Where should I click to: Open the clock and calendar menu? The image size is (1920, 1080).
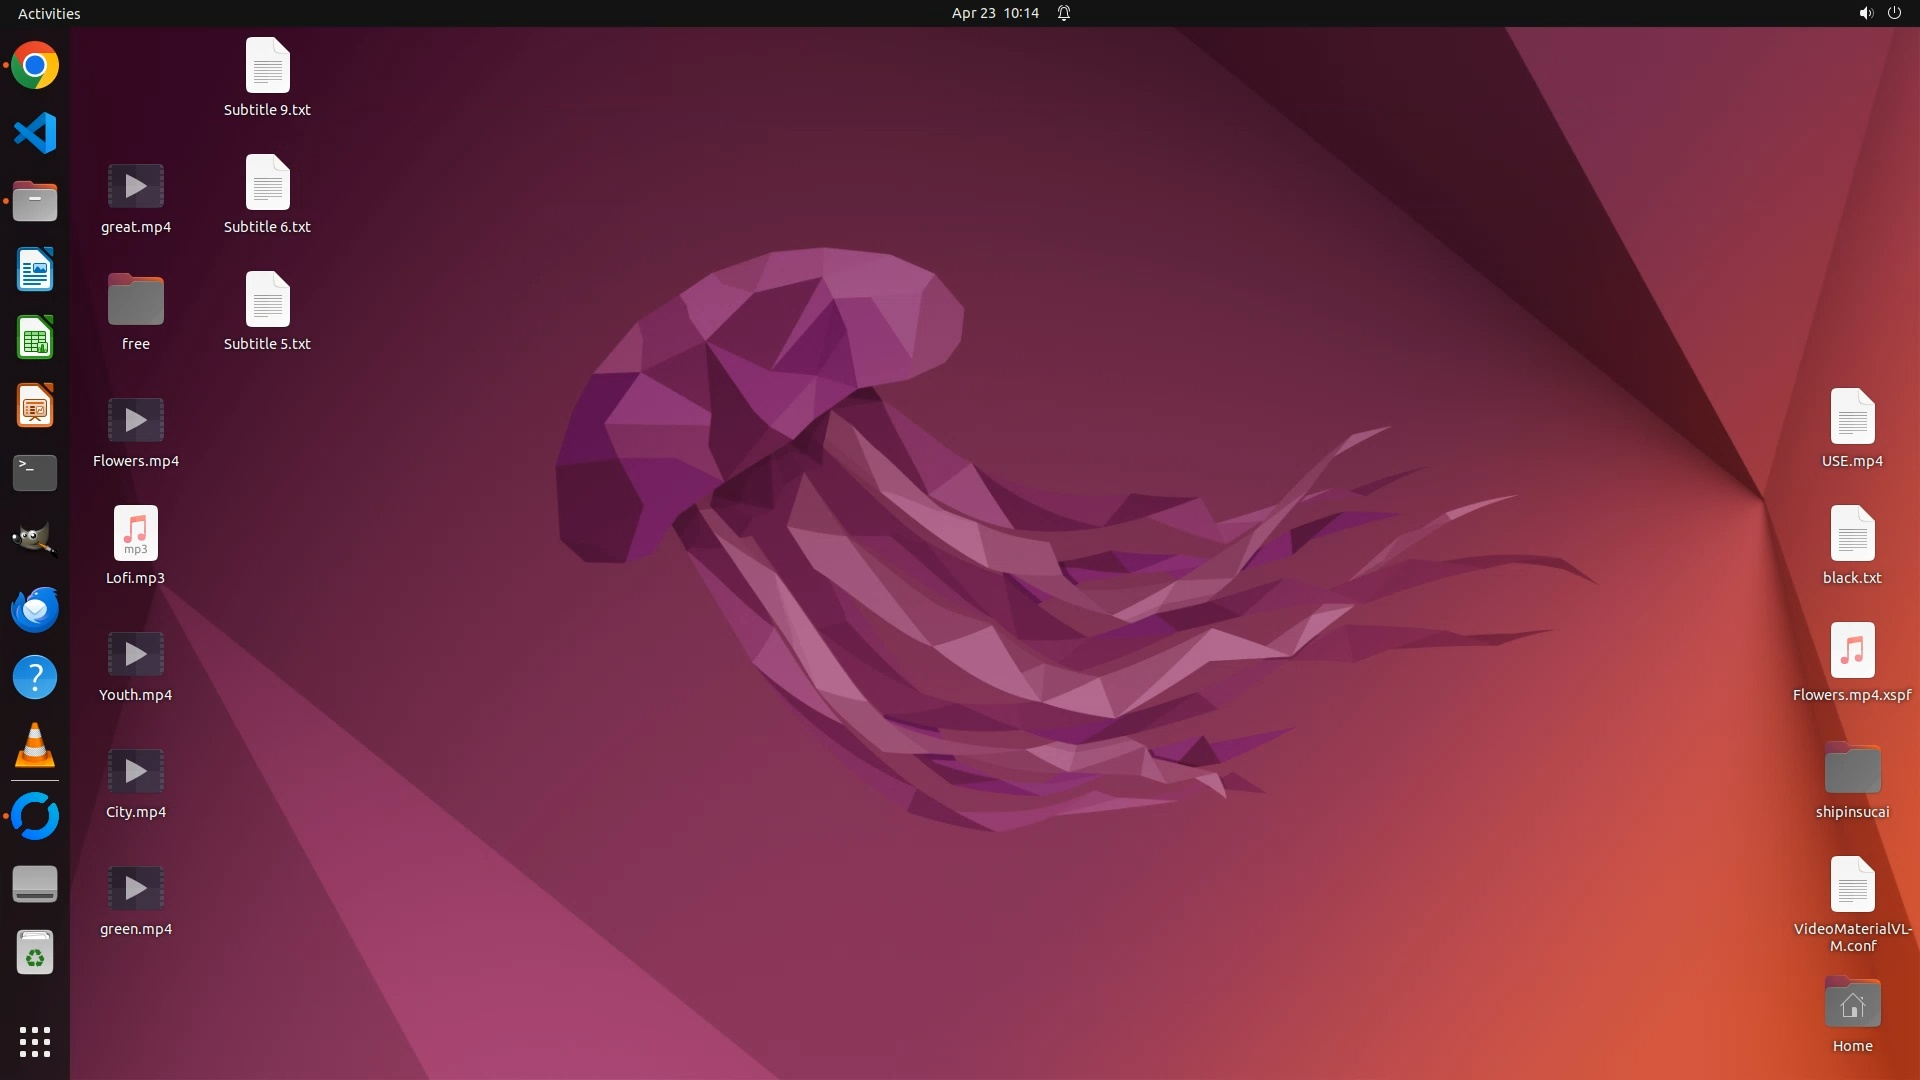994,13
